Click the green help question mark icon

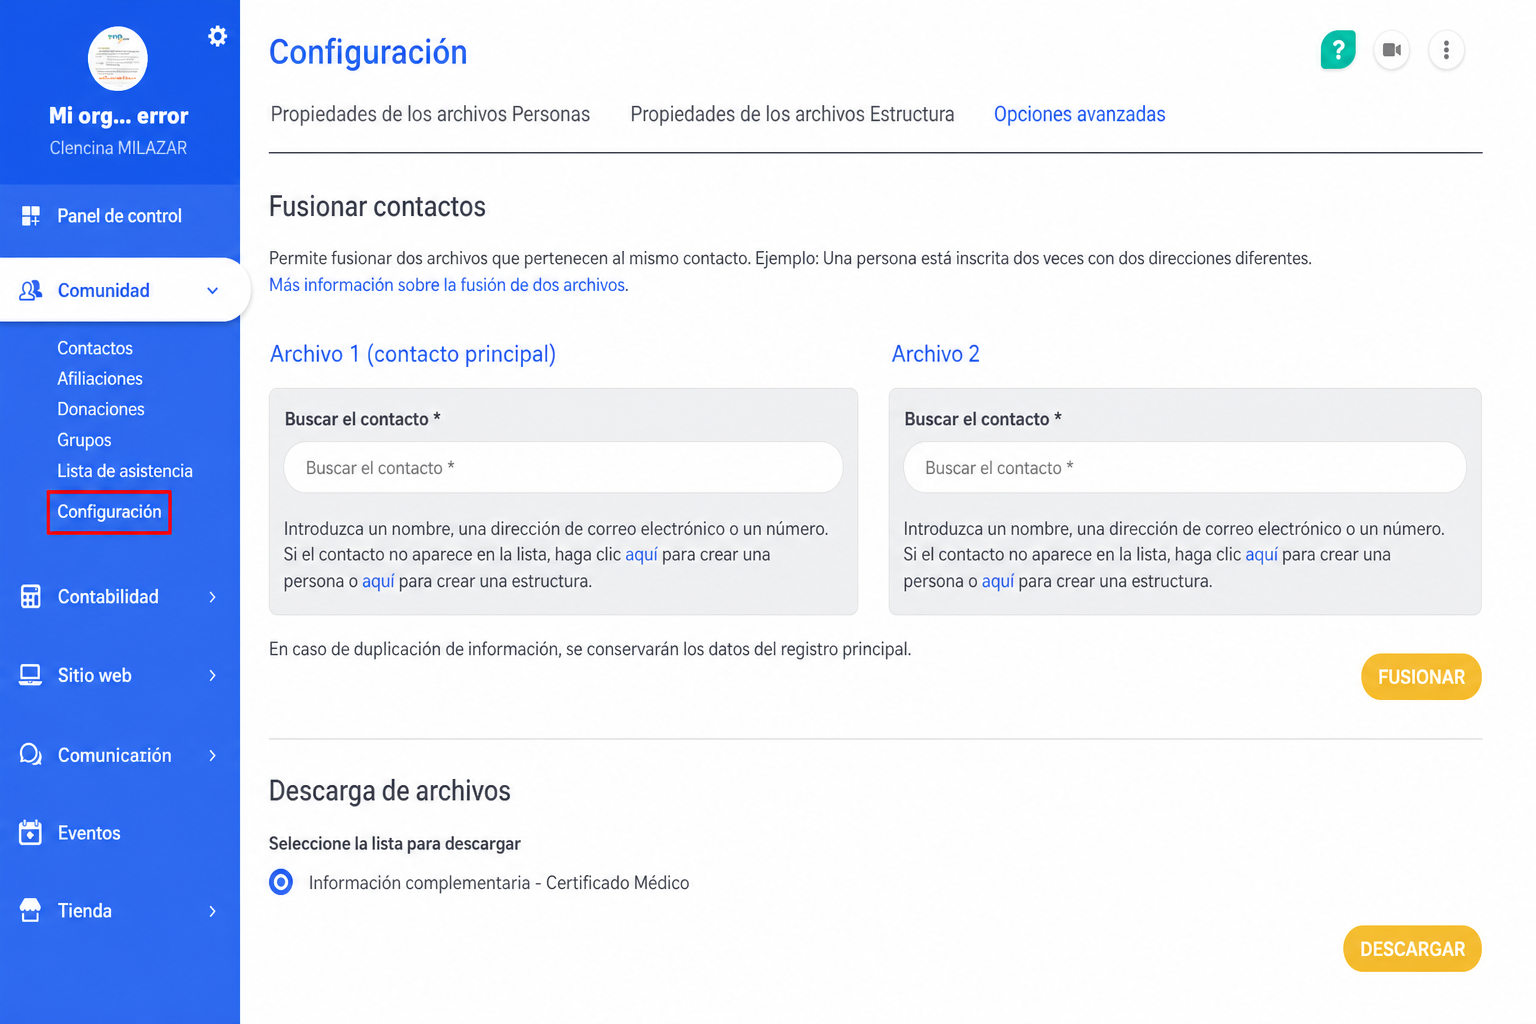point(1338,50)
